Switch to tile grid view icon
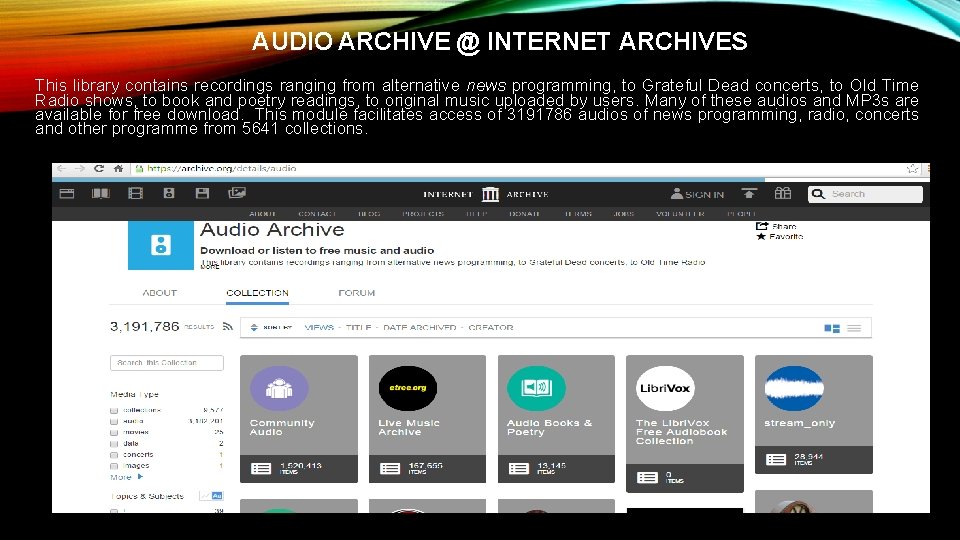 tap(832, 329)
